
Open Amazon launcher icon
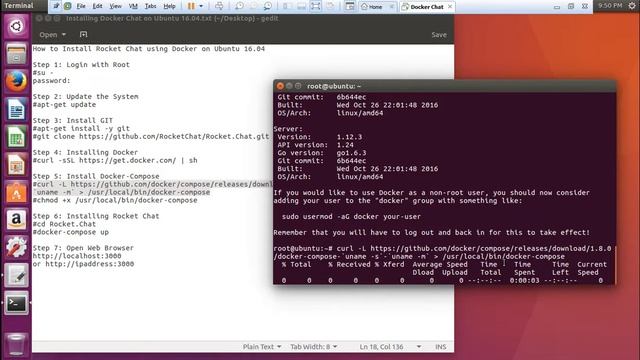[x=16, y=220]
